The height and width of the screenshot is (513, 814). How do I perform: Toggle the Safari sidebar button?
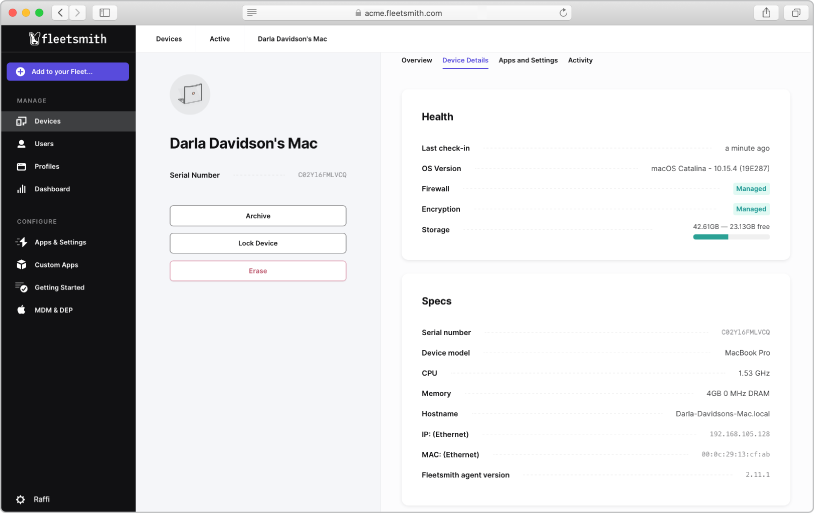point(104,12)
